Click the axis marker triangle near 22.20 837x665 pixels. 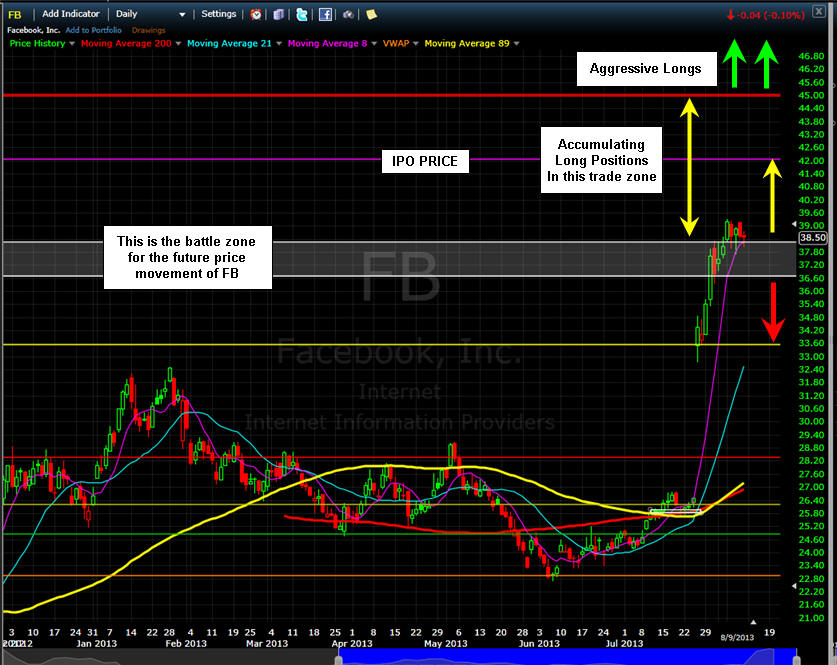794,587
